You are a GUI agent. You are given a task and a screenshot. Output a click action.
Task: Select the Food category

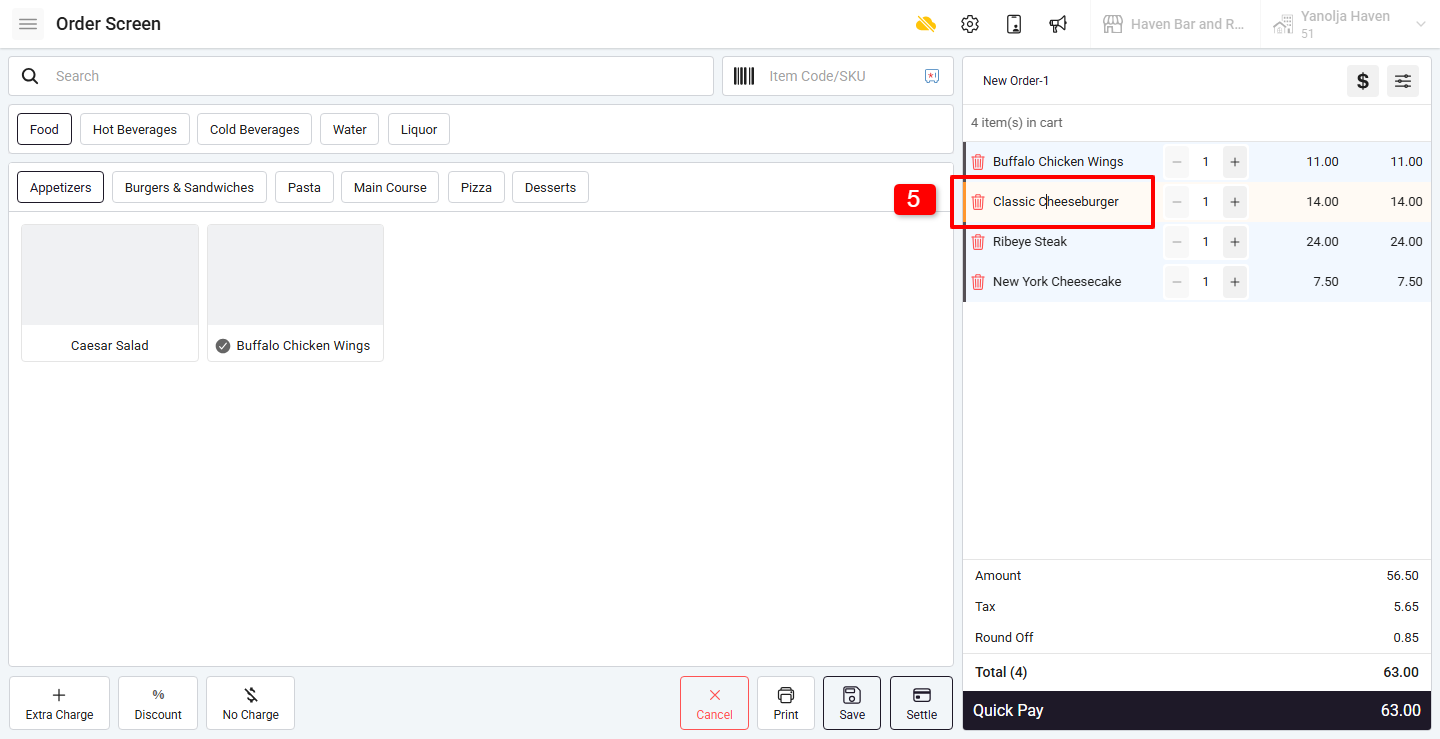coord(44,129)
